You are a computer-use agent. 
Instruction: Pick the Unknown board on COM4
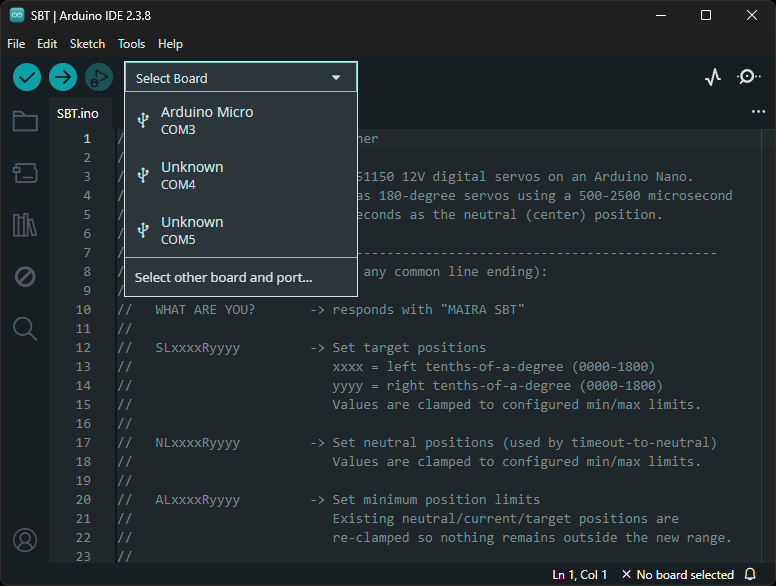(192, 175)
